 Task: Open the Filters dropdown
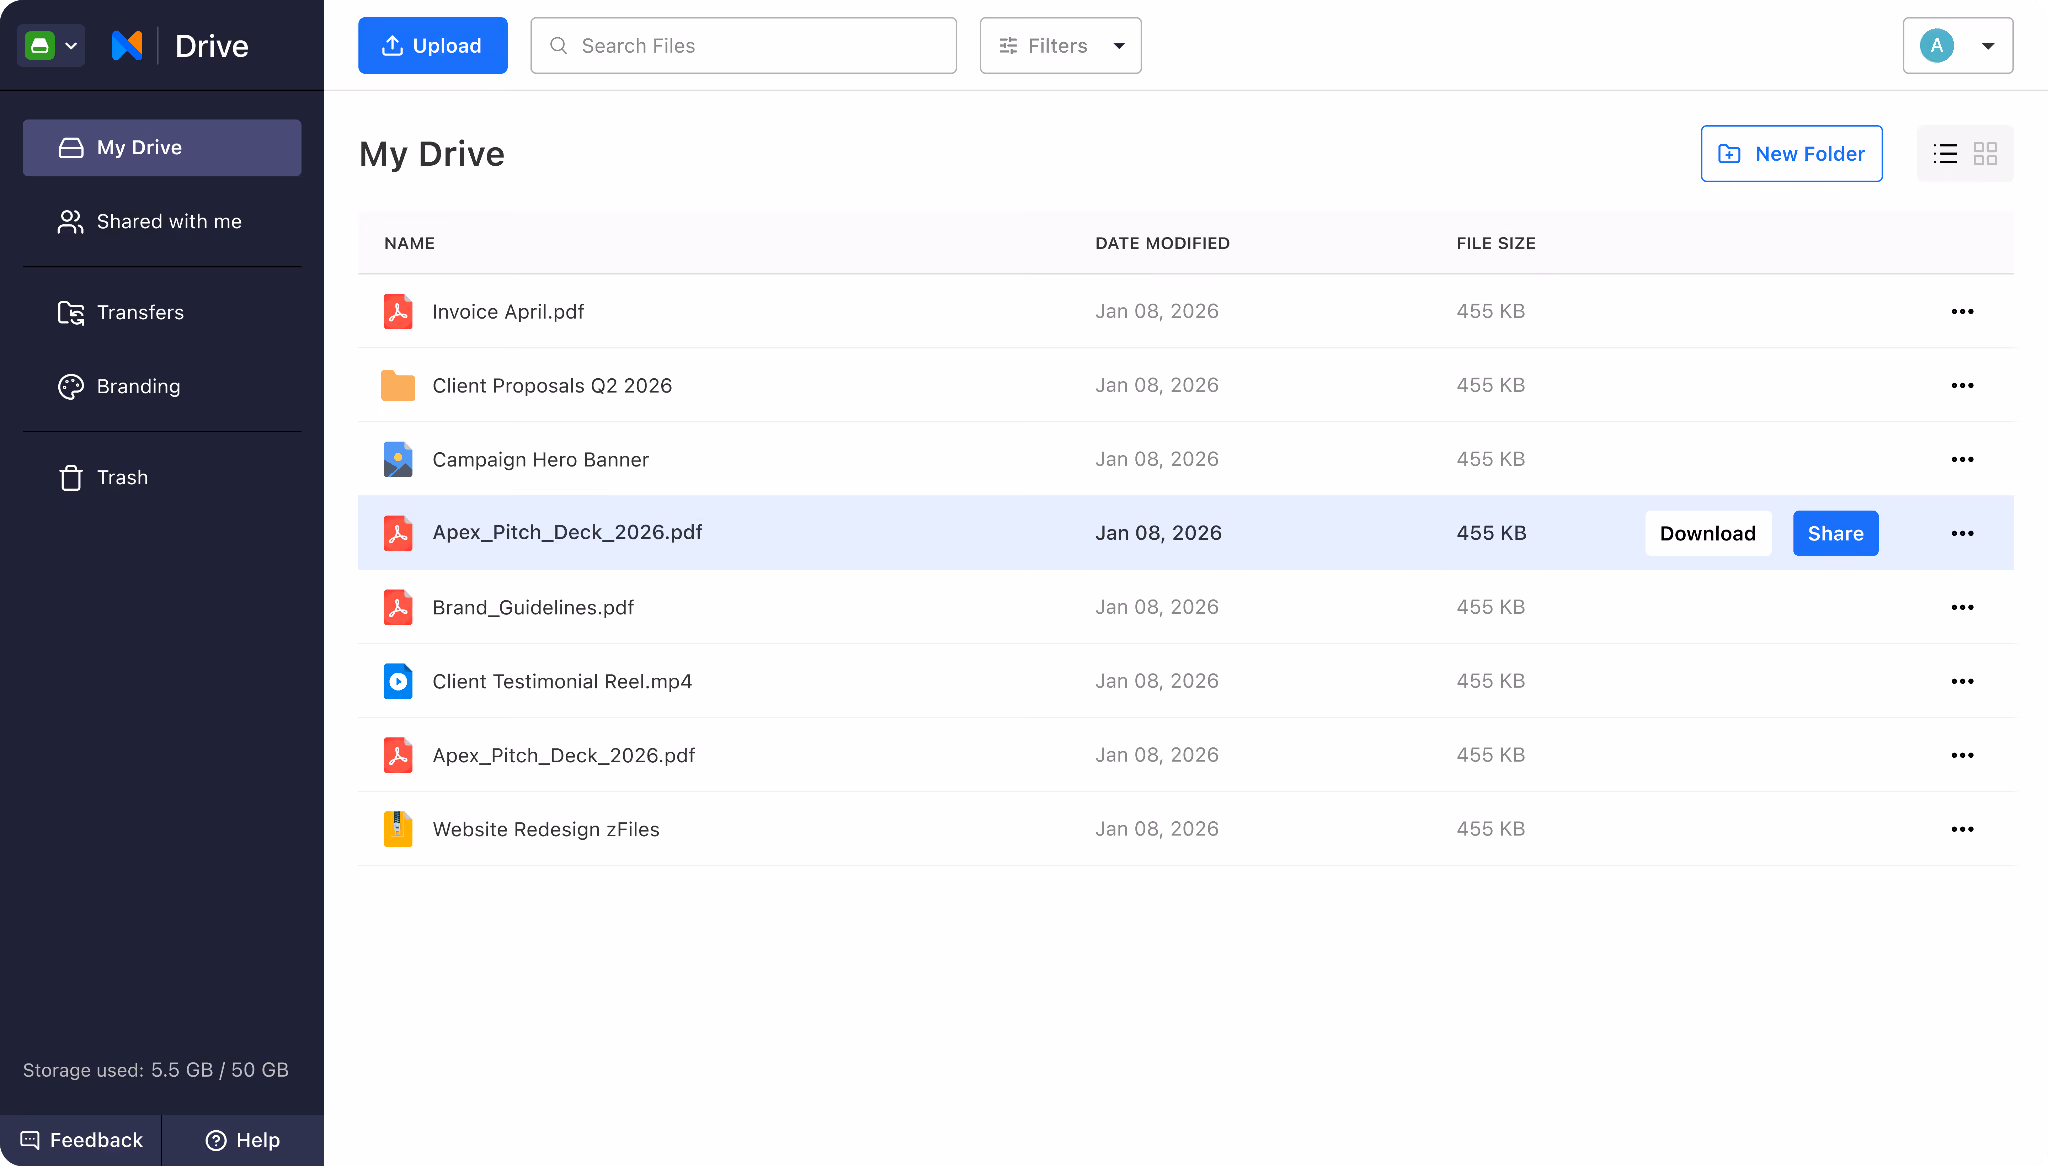(x=1060, y=46)
